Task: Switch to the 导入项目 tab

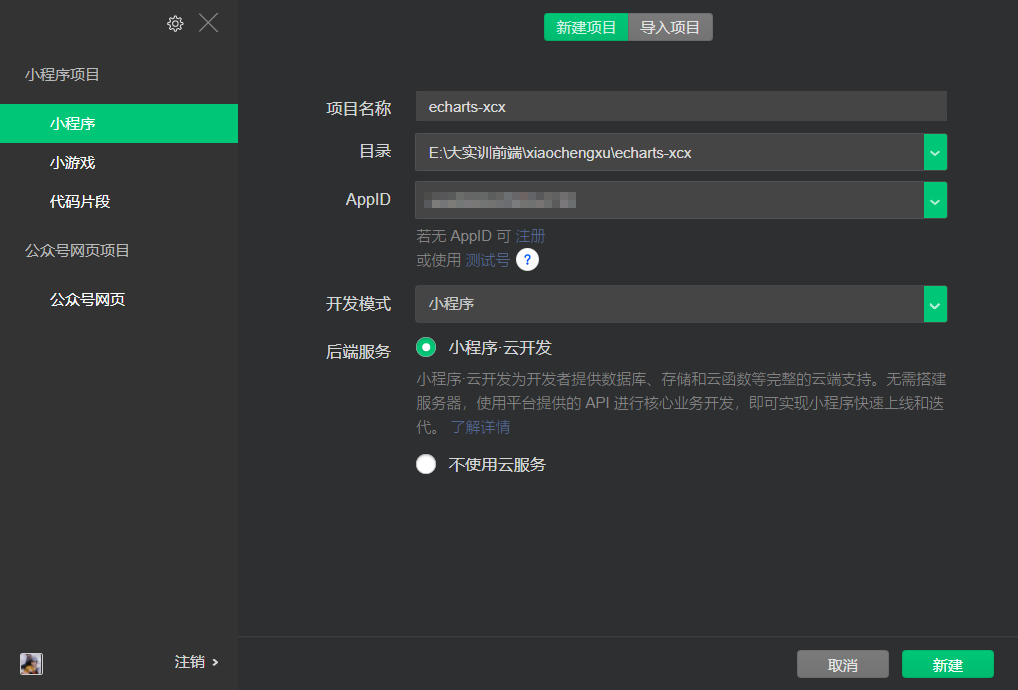Action: tap(670, 27)
